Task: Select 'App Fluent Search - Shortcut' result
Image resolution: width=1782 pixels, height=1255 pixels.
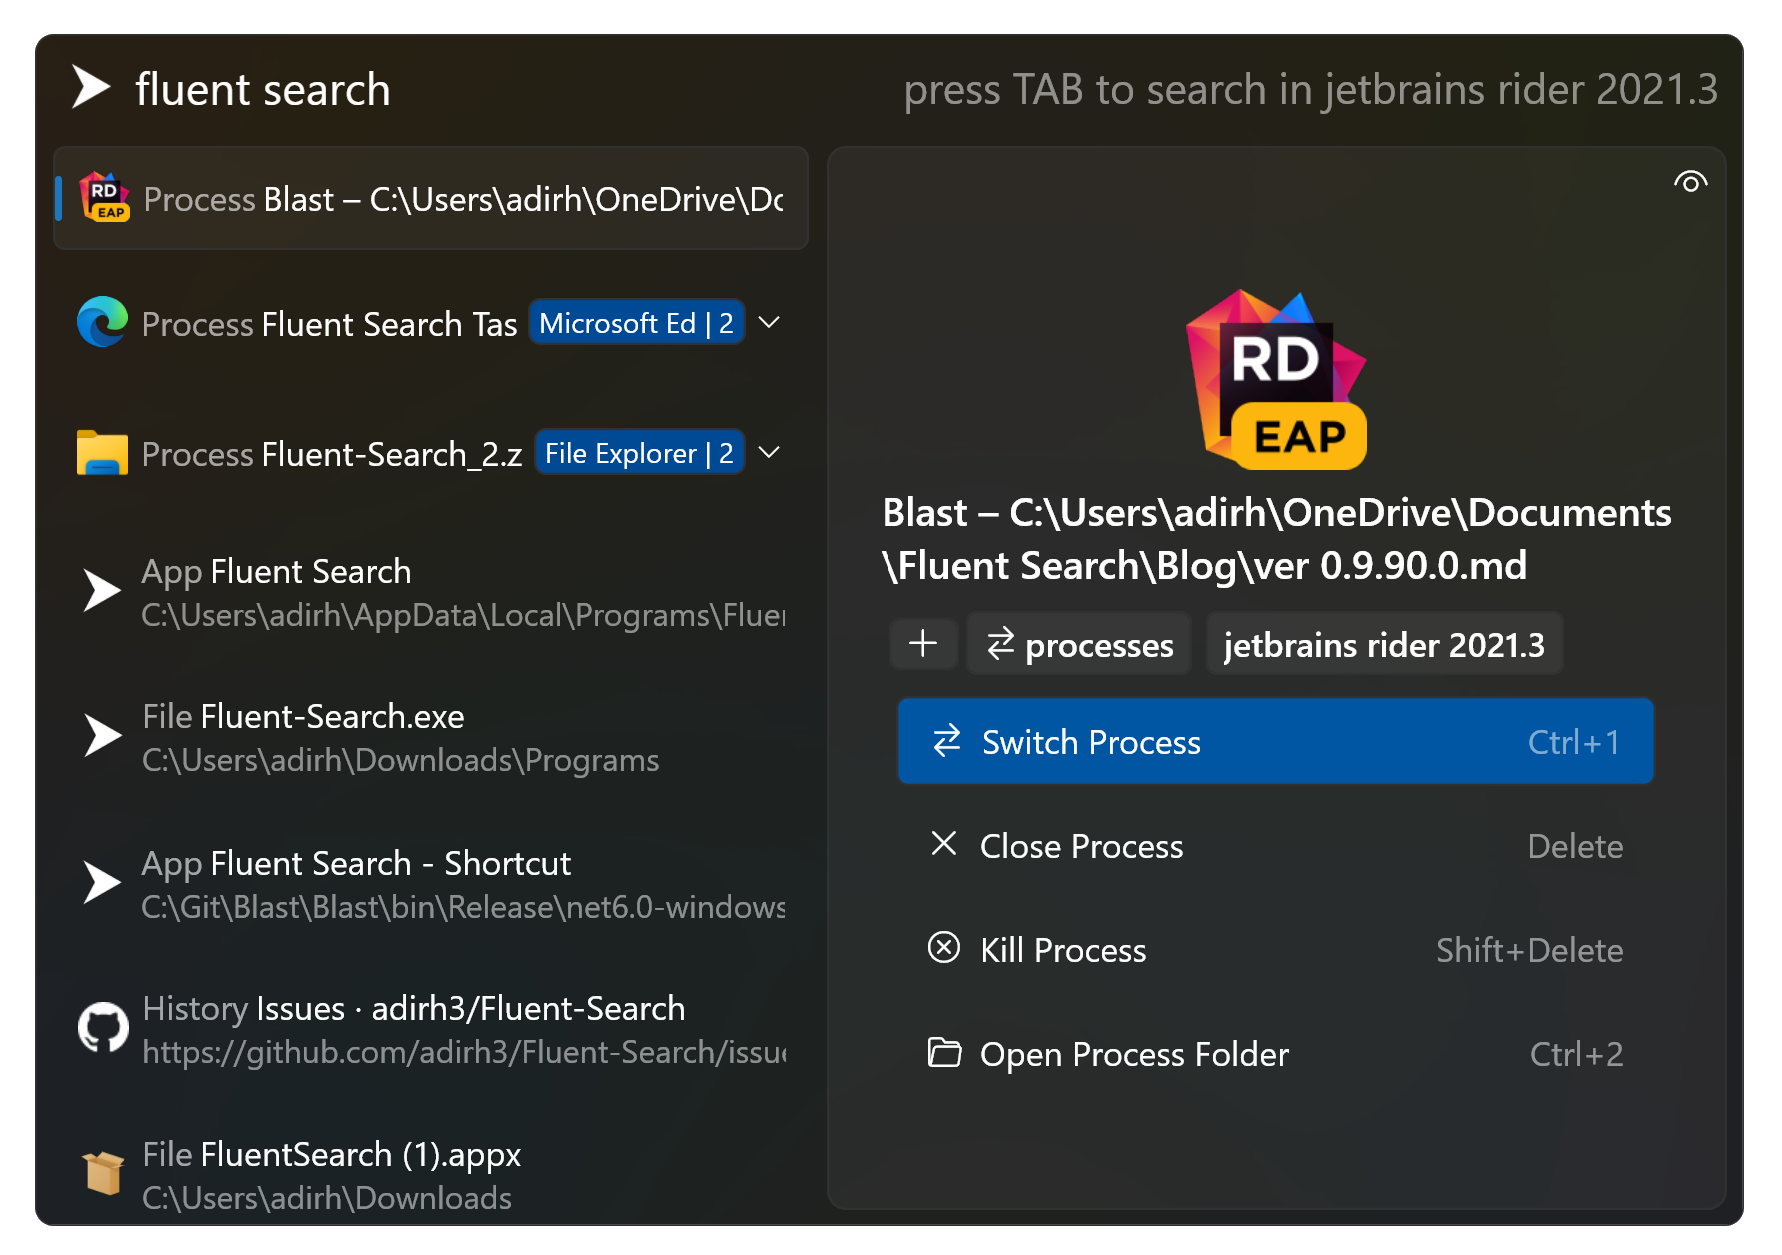Action: click(x=431, y=884)
